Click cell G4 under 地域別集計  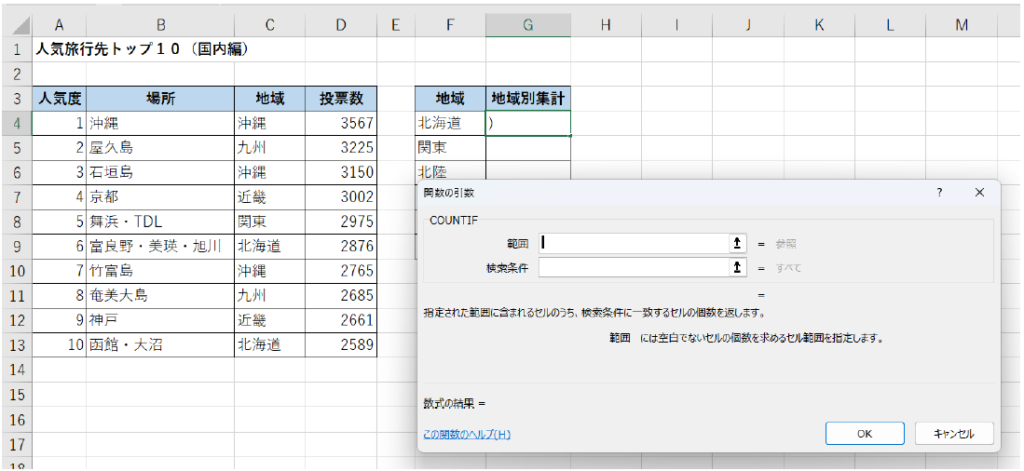coord(528,123)
